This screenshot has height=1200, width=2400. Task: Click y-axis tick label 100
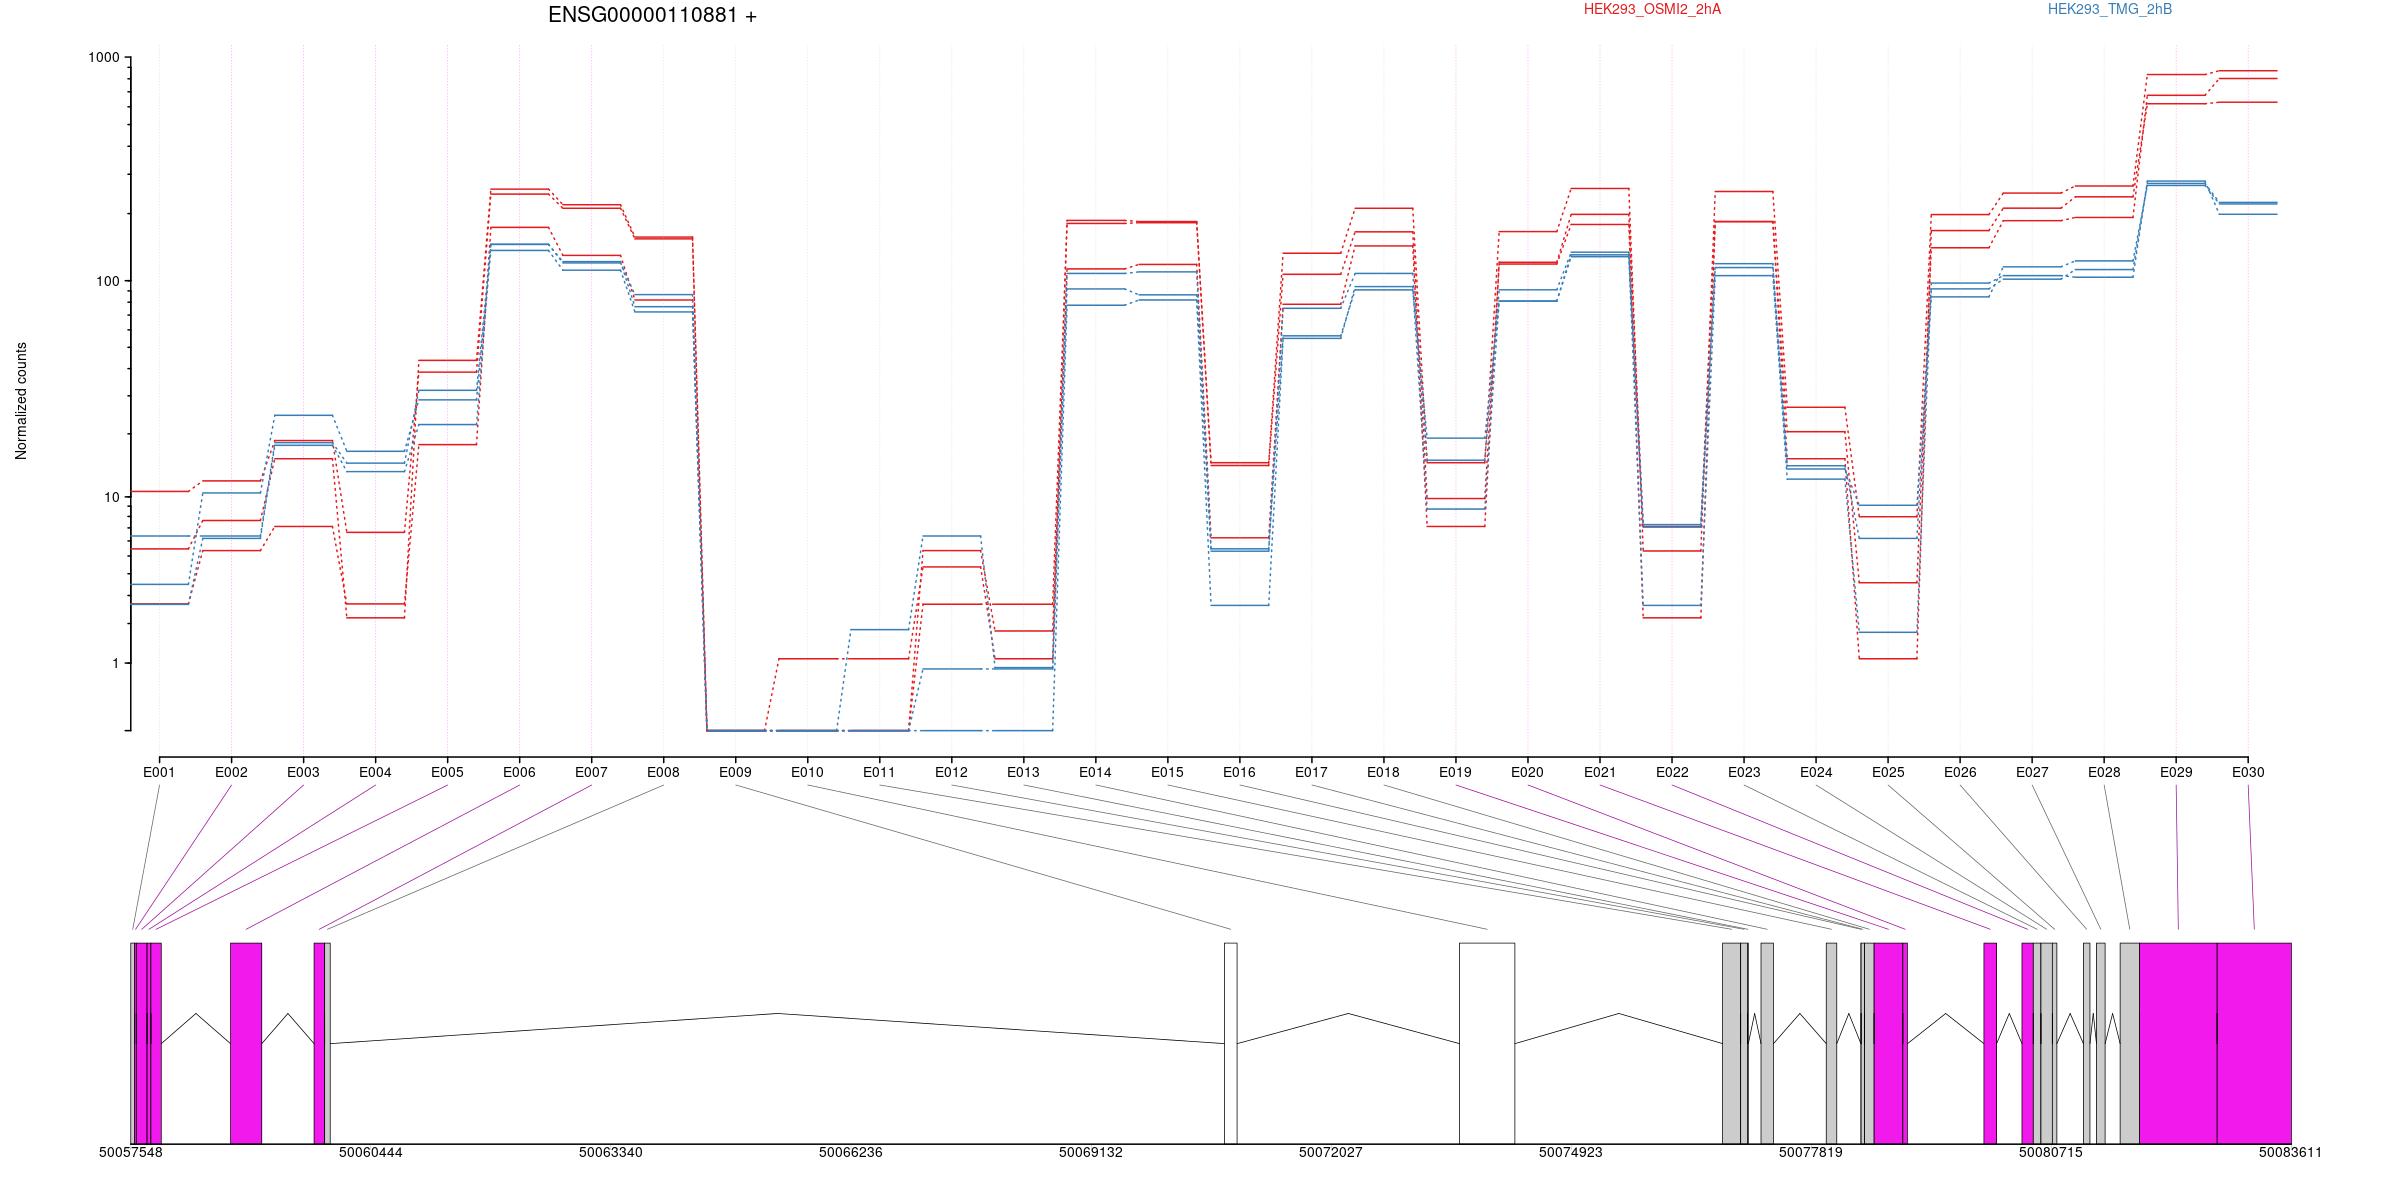pyautogui.click(x=108, y=281)
